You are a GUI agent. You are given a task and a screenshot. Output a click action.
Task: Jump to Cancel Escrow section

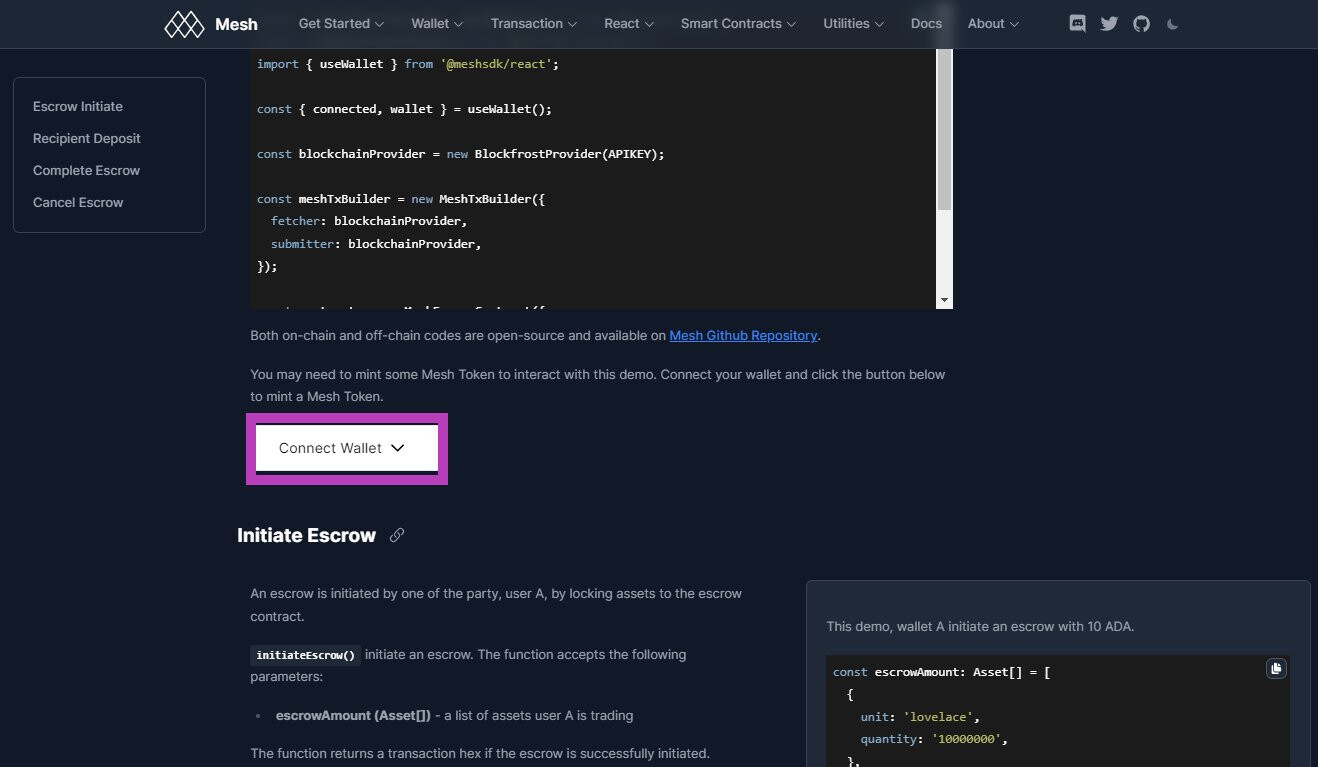tap(78, 202)
